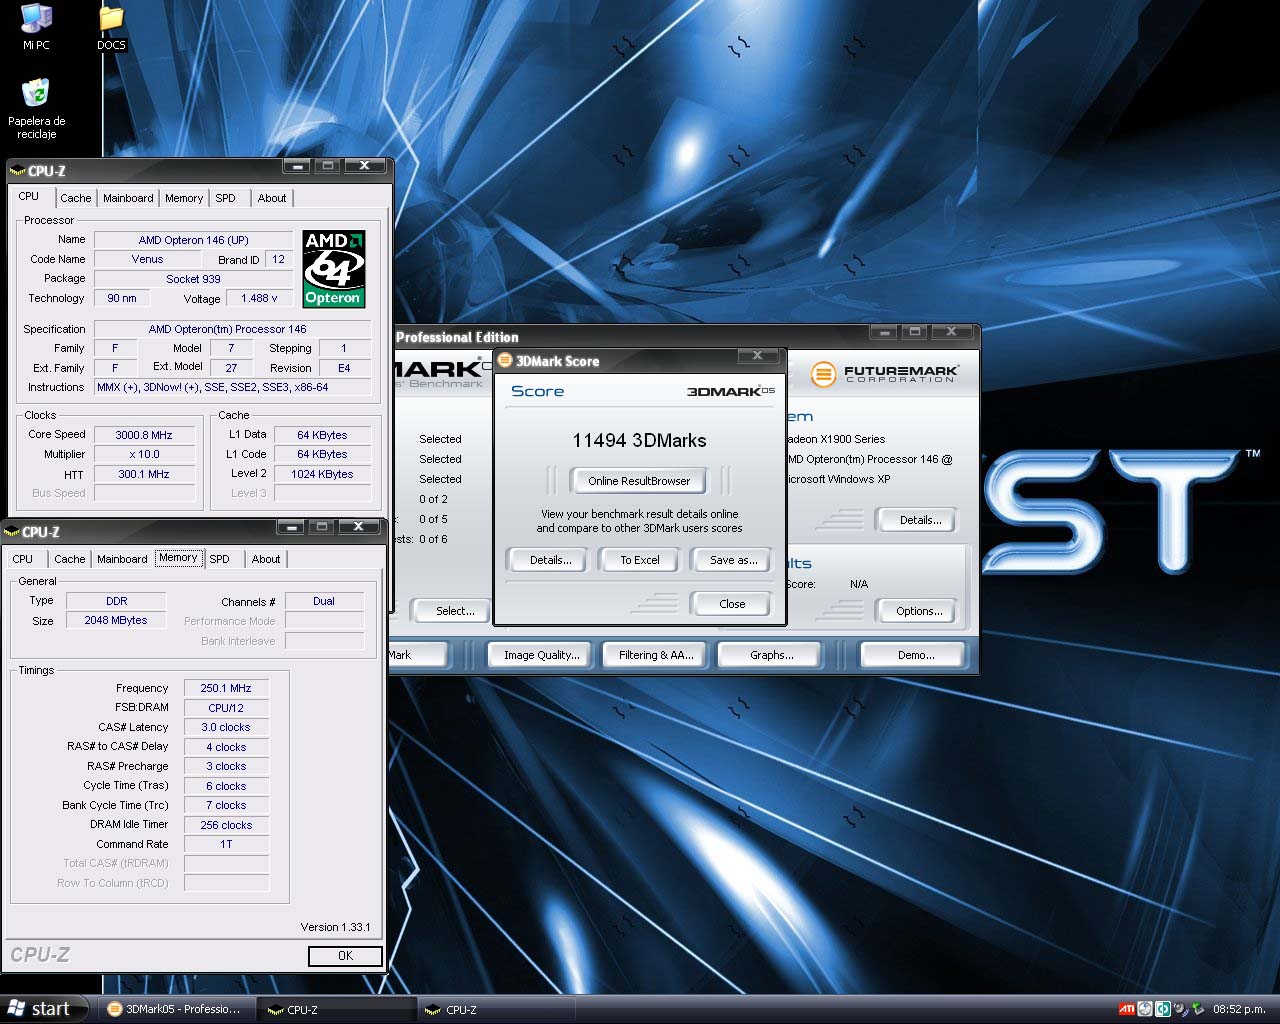
Task: Switch to the Mainboard tab in top CPU-Z
Action: (x=128, y=198)
